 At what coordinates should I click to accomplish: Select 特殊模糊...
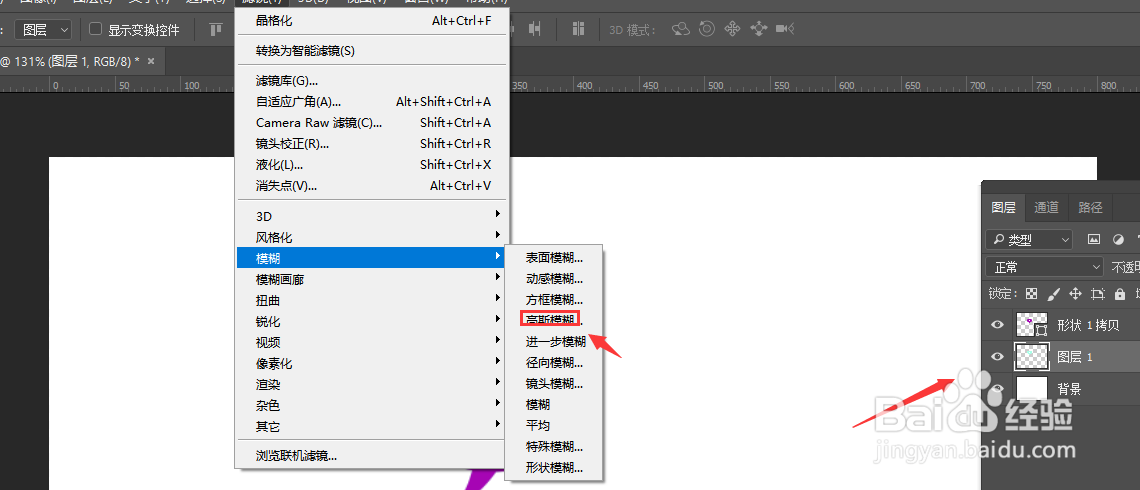554,447
